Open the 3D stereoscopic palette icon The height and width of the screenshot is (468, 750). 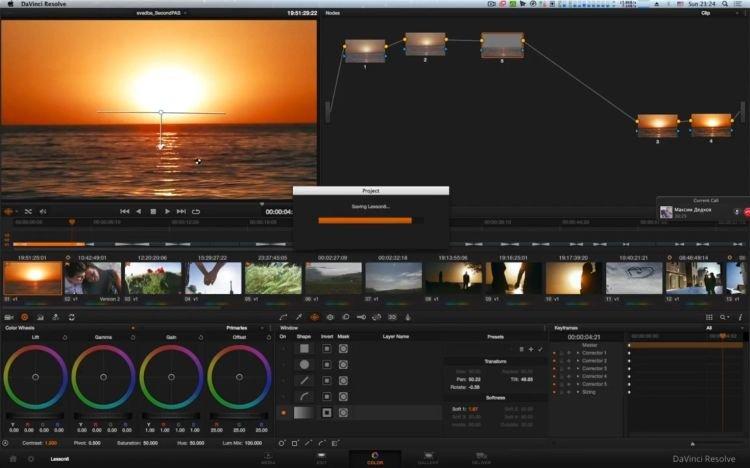(392, 317)
